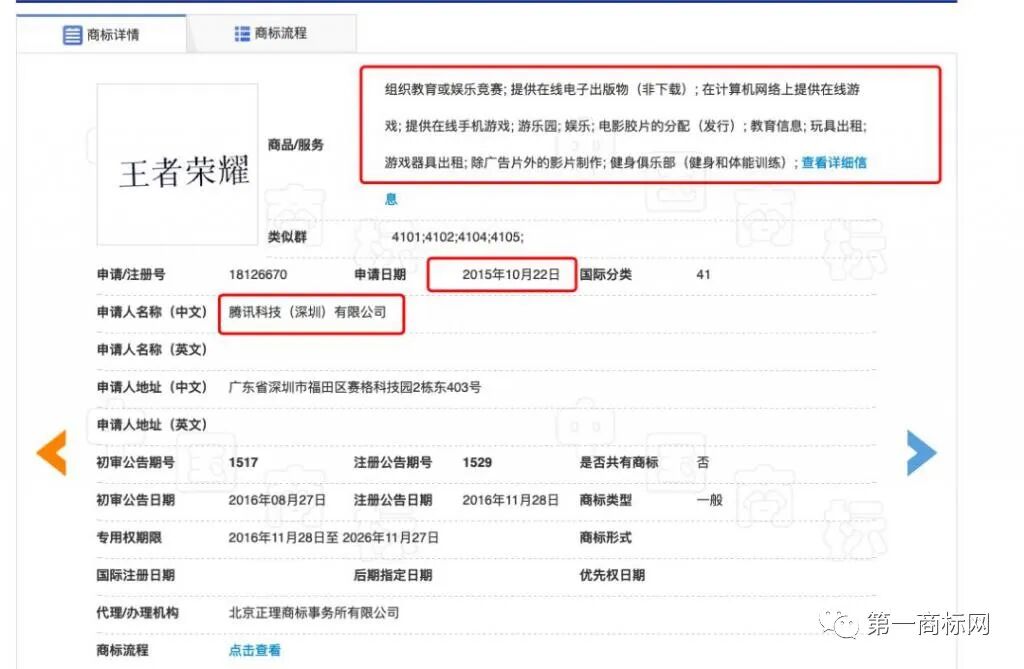Click the 是否共有商标 label
Image resolution: width=1024 pixels, height=669 pixels.
click(x=619, y=463)
